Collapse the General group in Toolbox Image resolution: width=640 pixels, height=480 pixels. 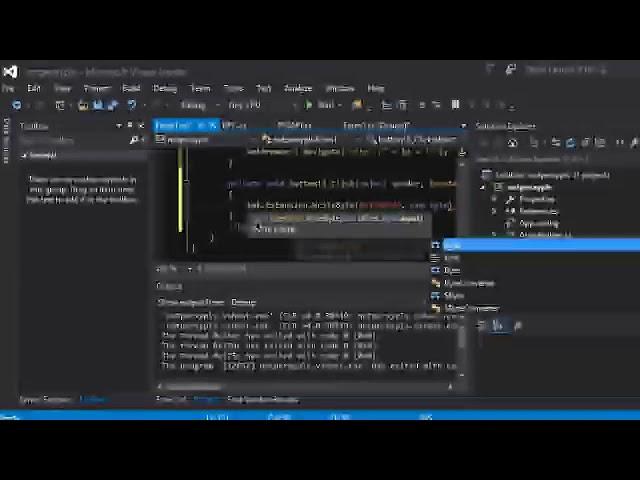(24, 156)
